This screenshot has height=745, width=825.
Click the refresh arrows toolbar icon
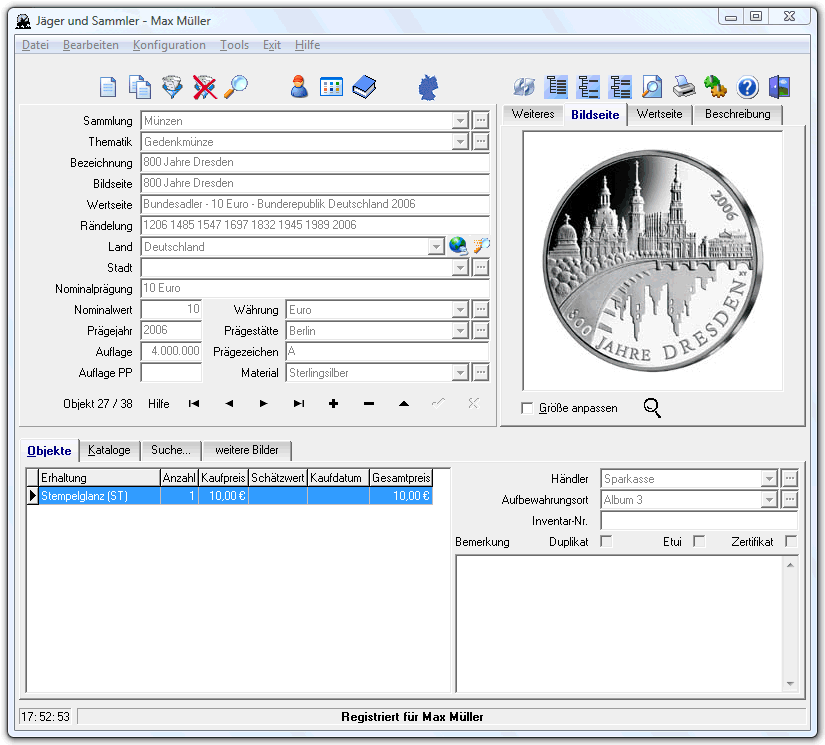pyautogui.click(x=524, y=87)
